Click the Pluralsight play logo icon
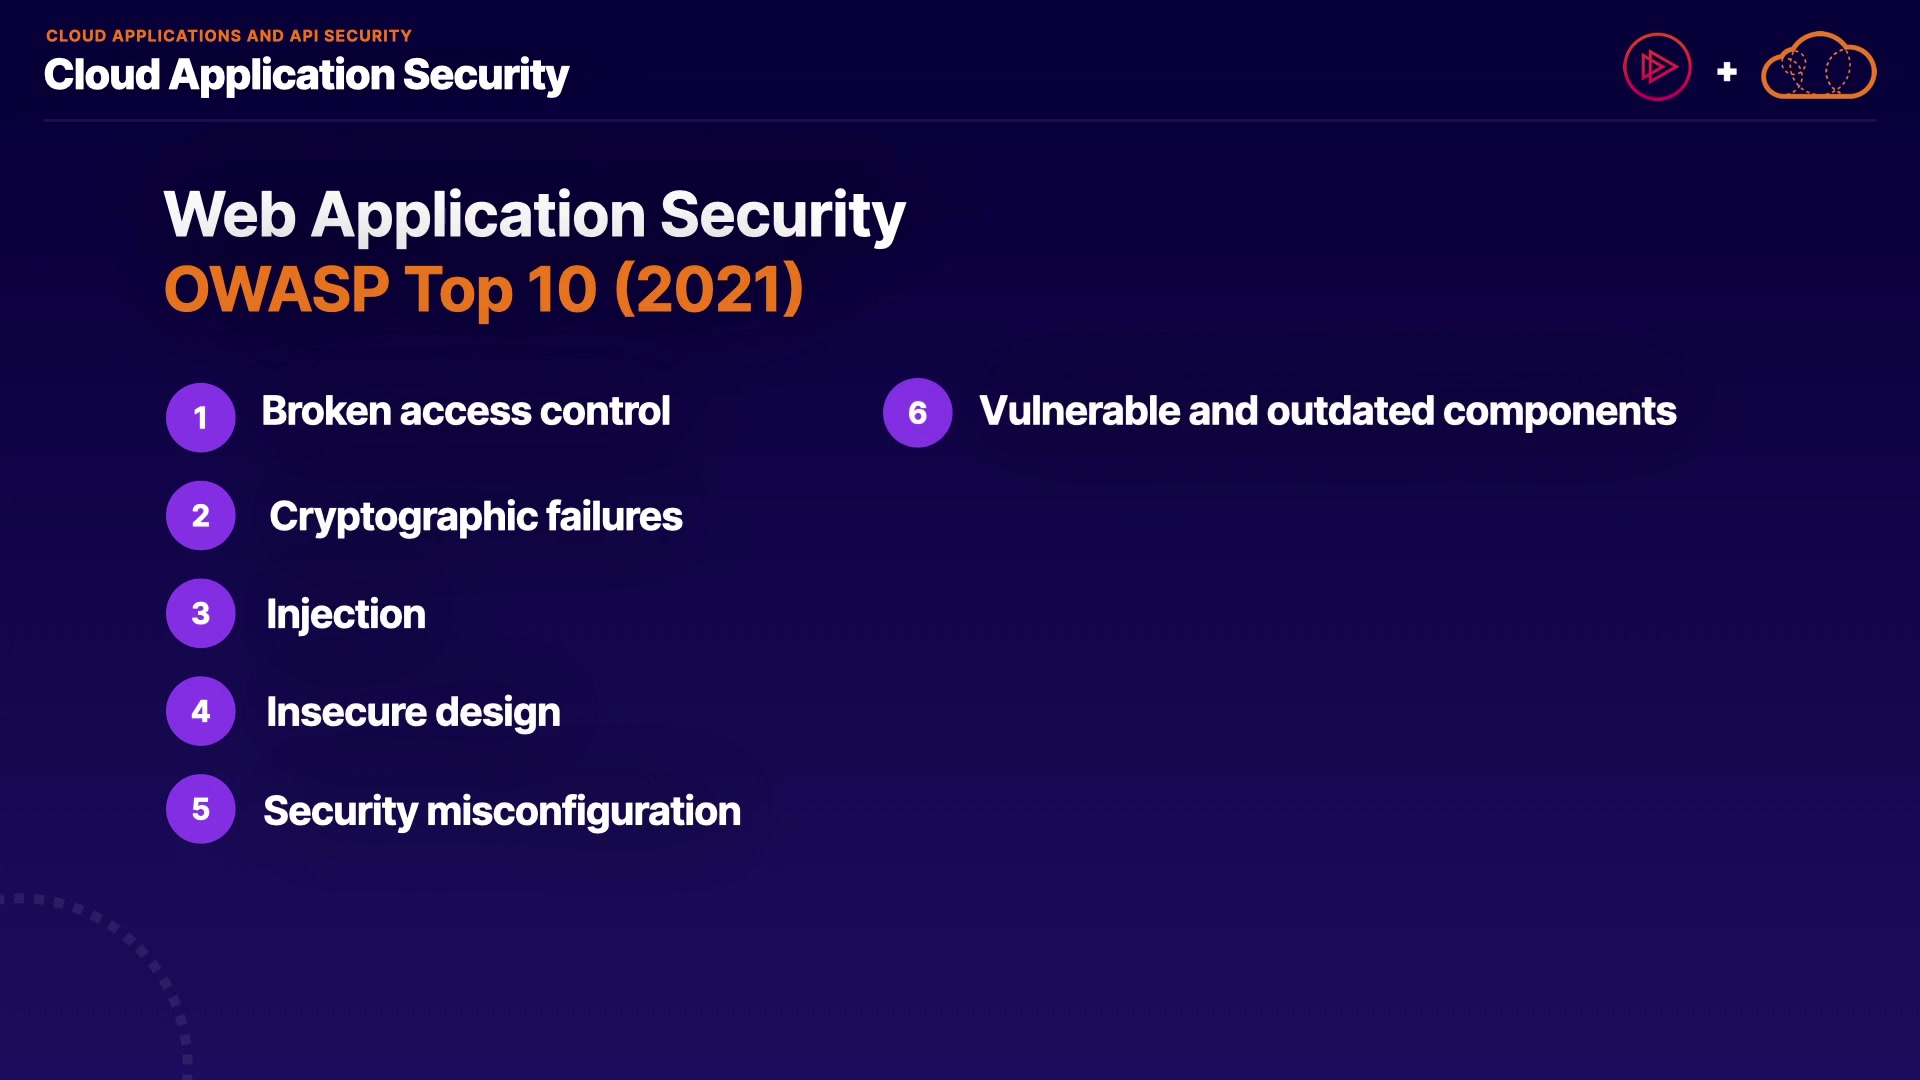 click(x=1657, y=68)
